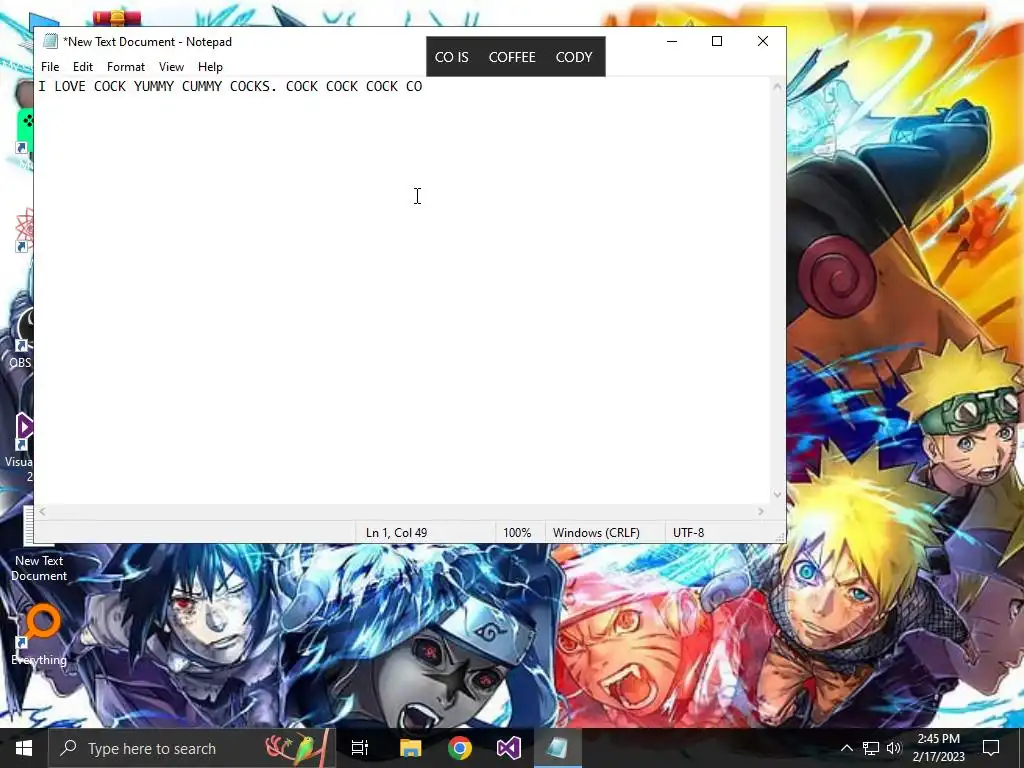
Task: Close the Notepad window
Action: [x=763, y=41]
